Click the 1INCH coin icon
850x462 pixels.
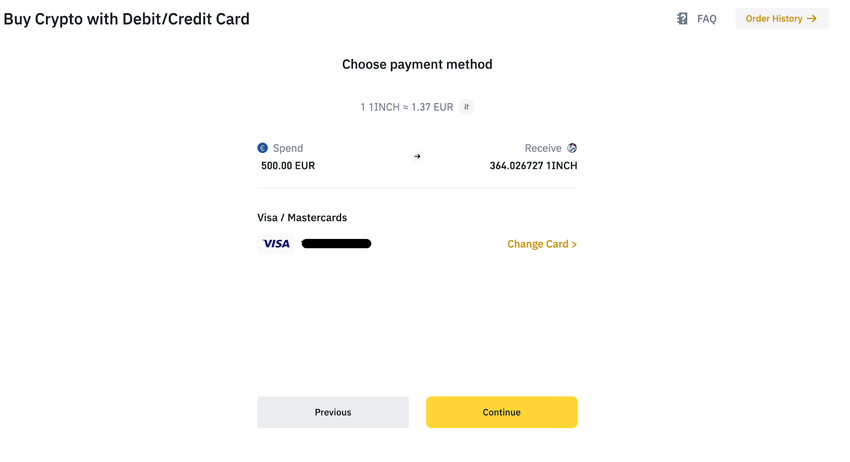click(572, 148)
